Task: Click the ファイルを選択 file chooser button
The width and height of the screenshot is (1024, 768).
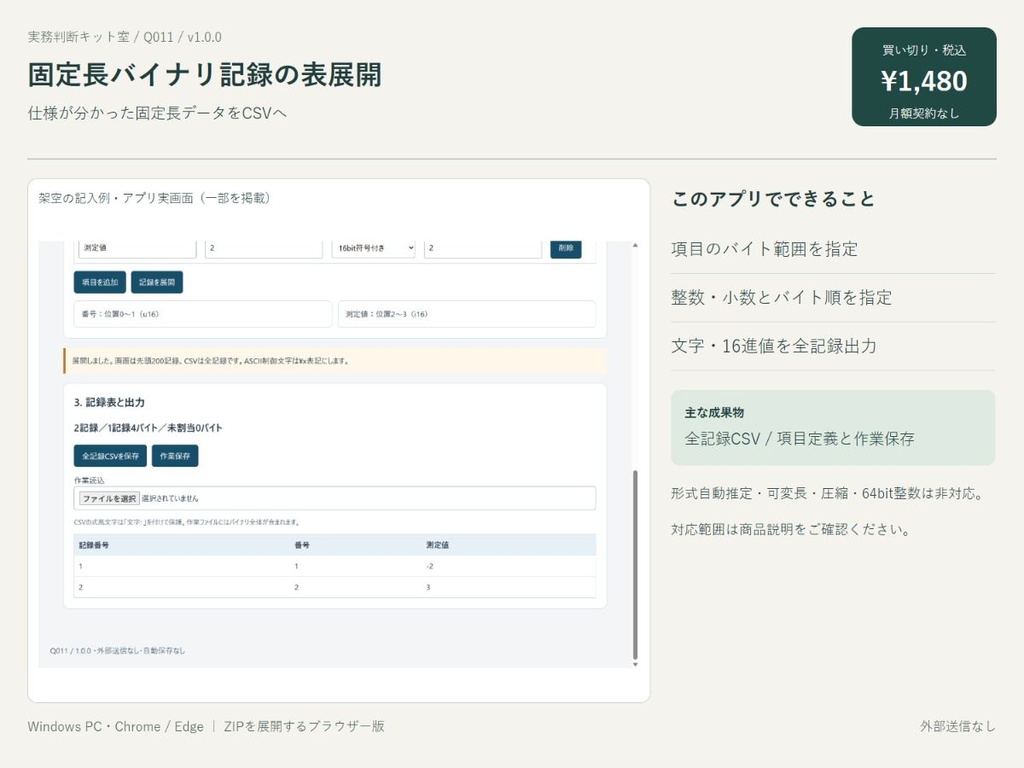Action: coord(109,498)
